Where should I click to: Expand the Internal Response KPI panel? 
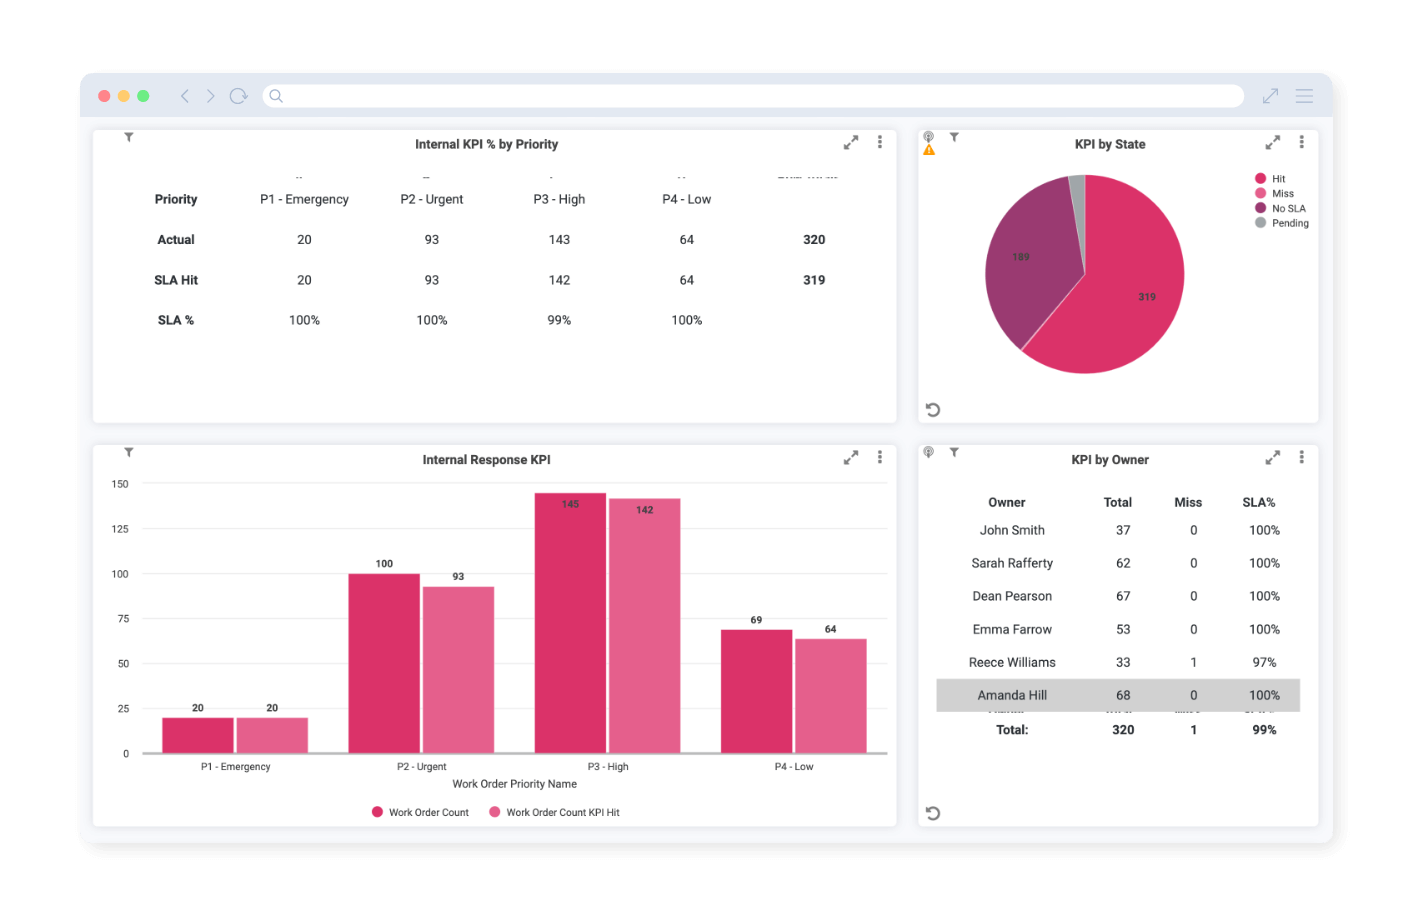pyautogui.click(x=851, y=458)
